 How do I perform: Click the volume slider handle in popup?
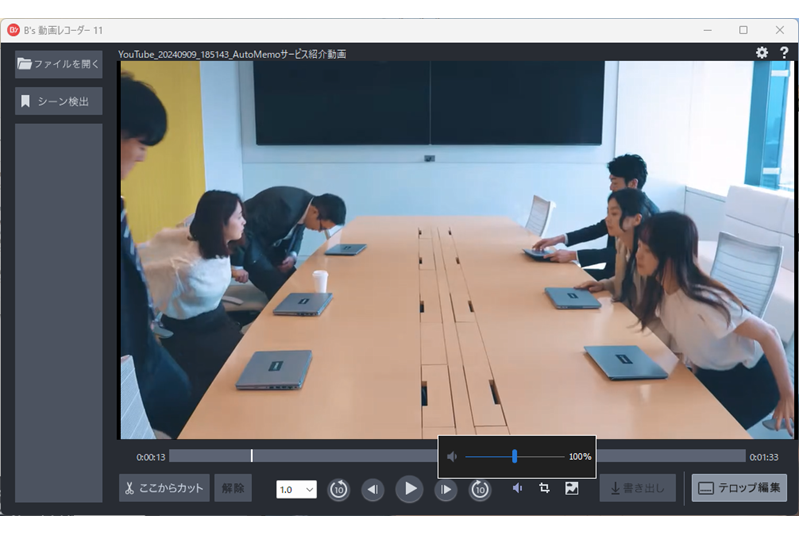514,456
